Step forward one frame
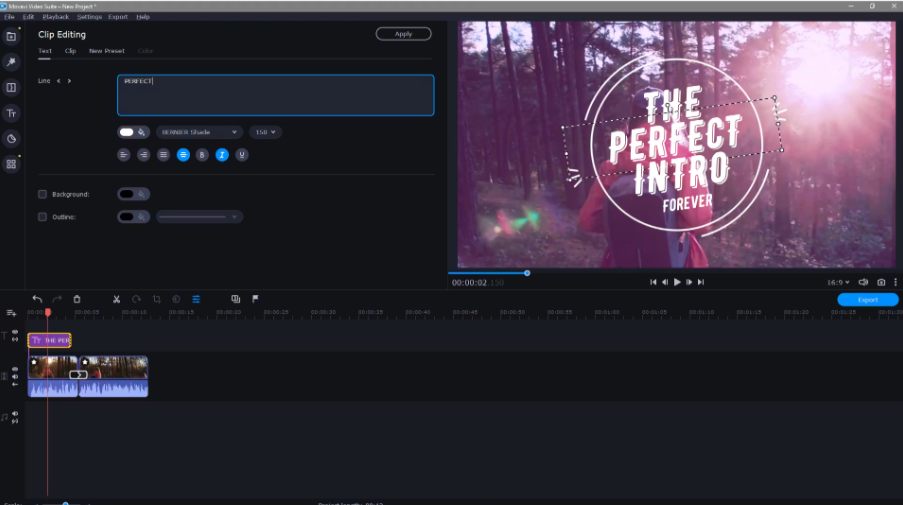The height and width of the screenshot is (505, 903). coord(689,282)
